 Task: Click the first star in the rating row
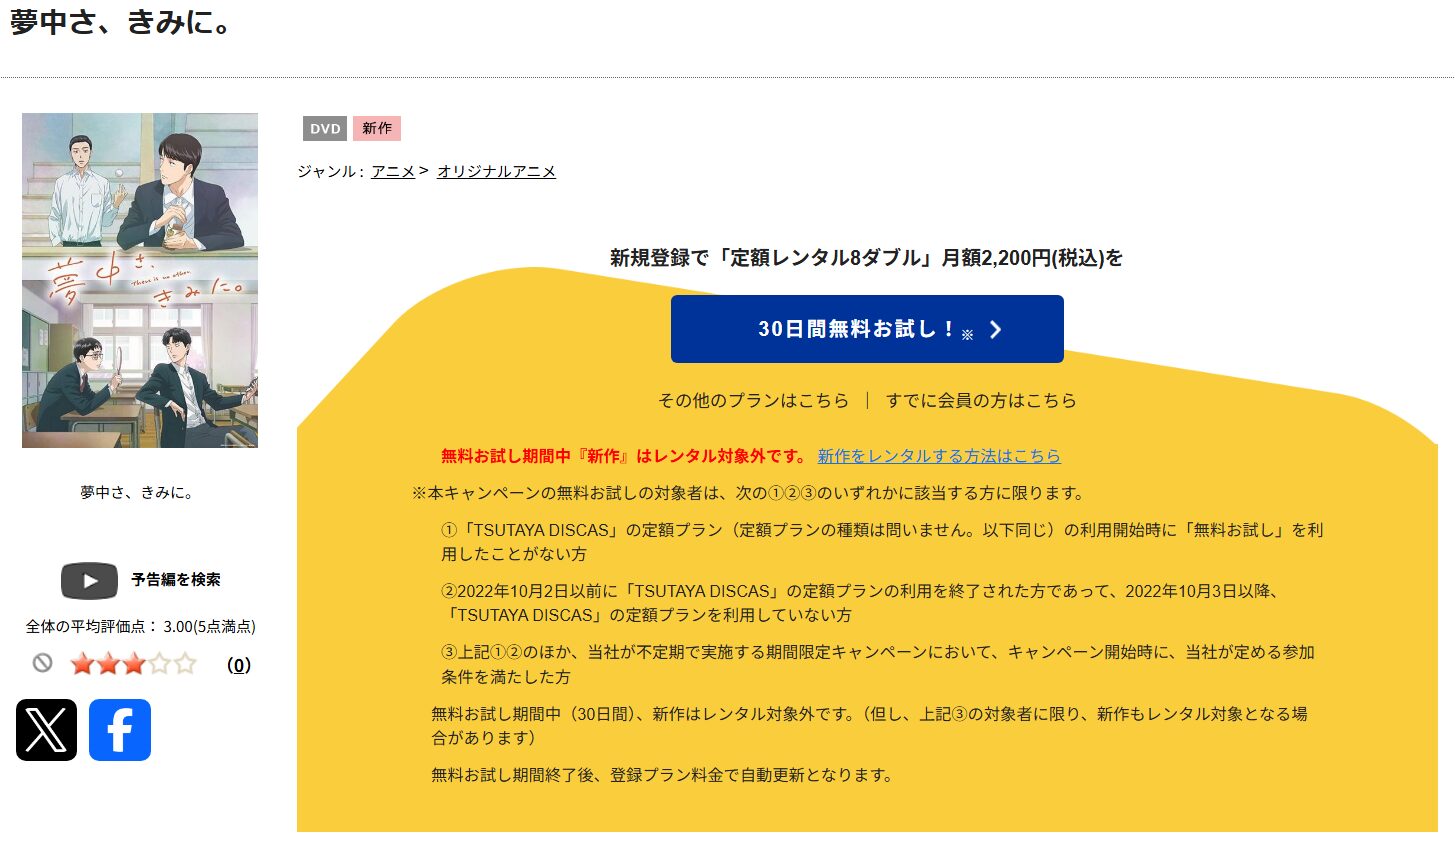(82, 664)
